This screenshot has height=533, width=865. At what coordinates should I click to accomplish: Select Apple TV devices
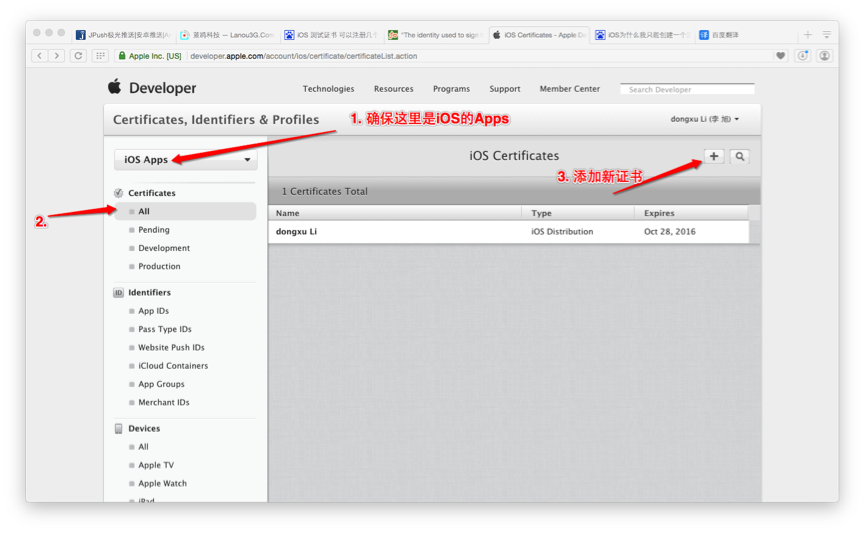(156, 465)
